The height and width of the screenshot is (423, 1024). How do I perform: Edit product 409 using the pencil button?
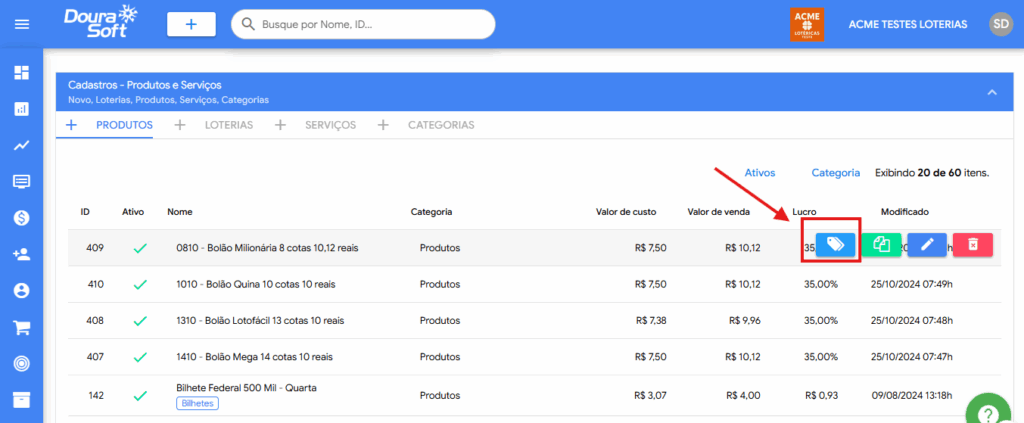pyautogui.click(x=926, y=245)
